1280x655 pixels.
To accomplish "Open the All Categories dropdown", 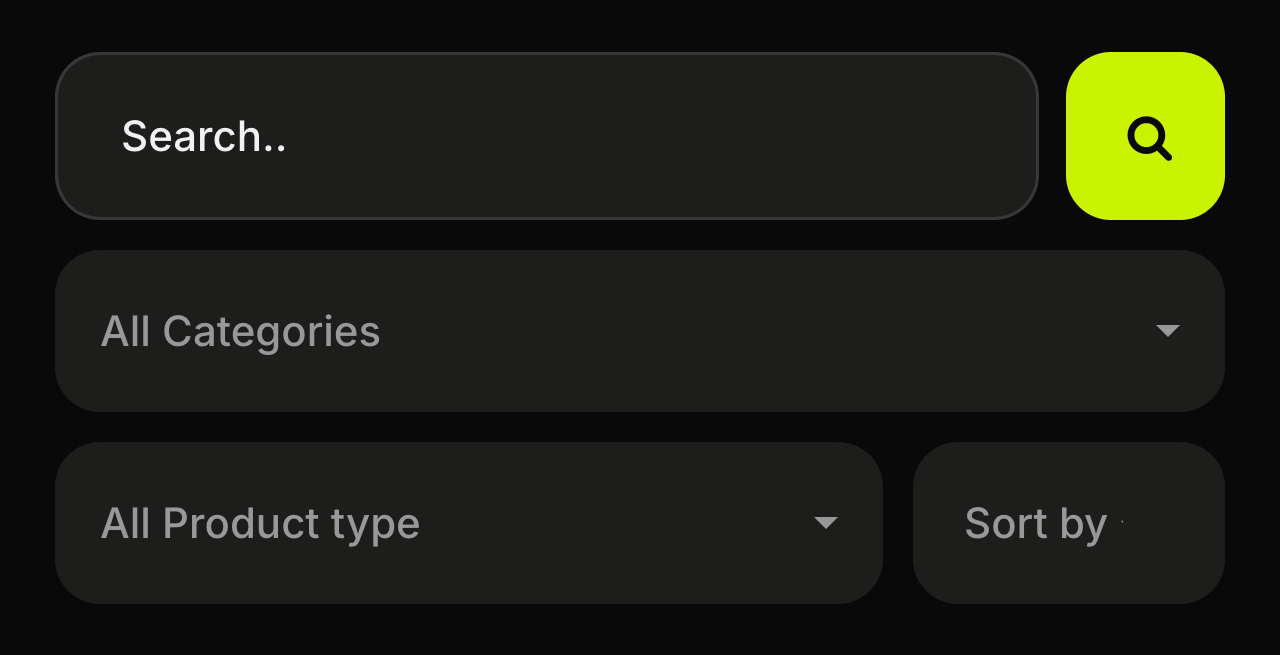I will click(x=640, y=331).
